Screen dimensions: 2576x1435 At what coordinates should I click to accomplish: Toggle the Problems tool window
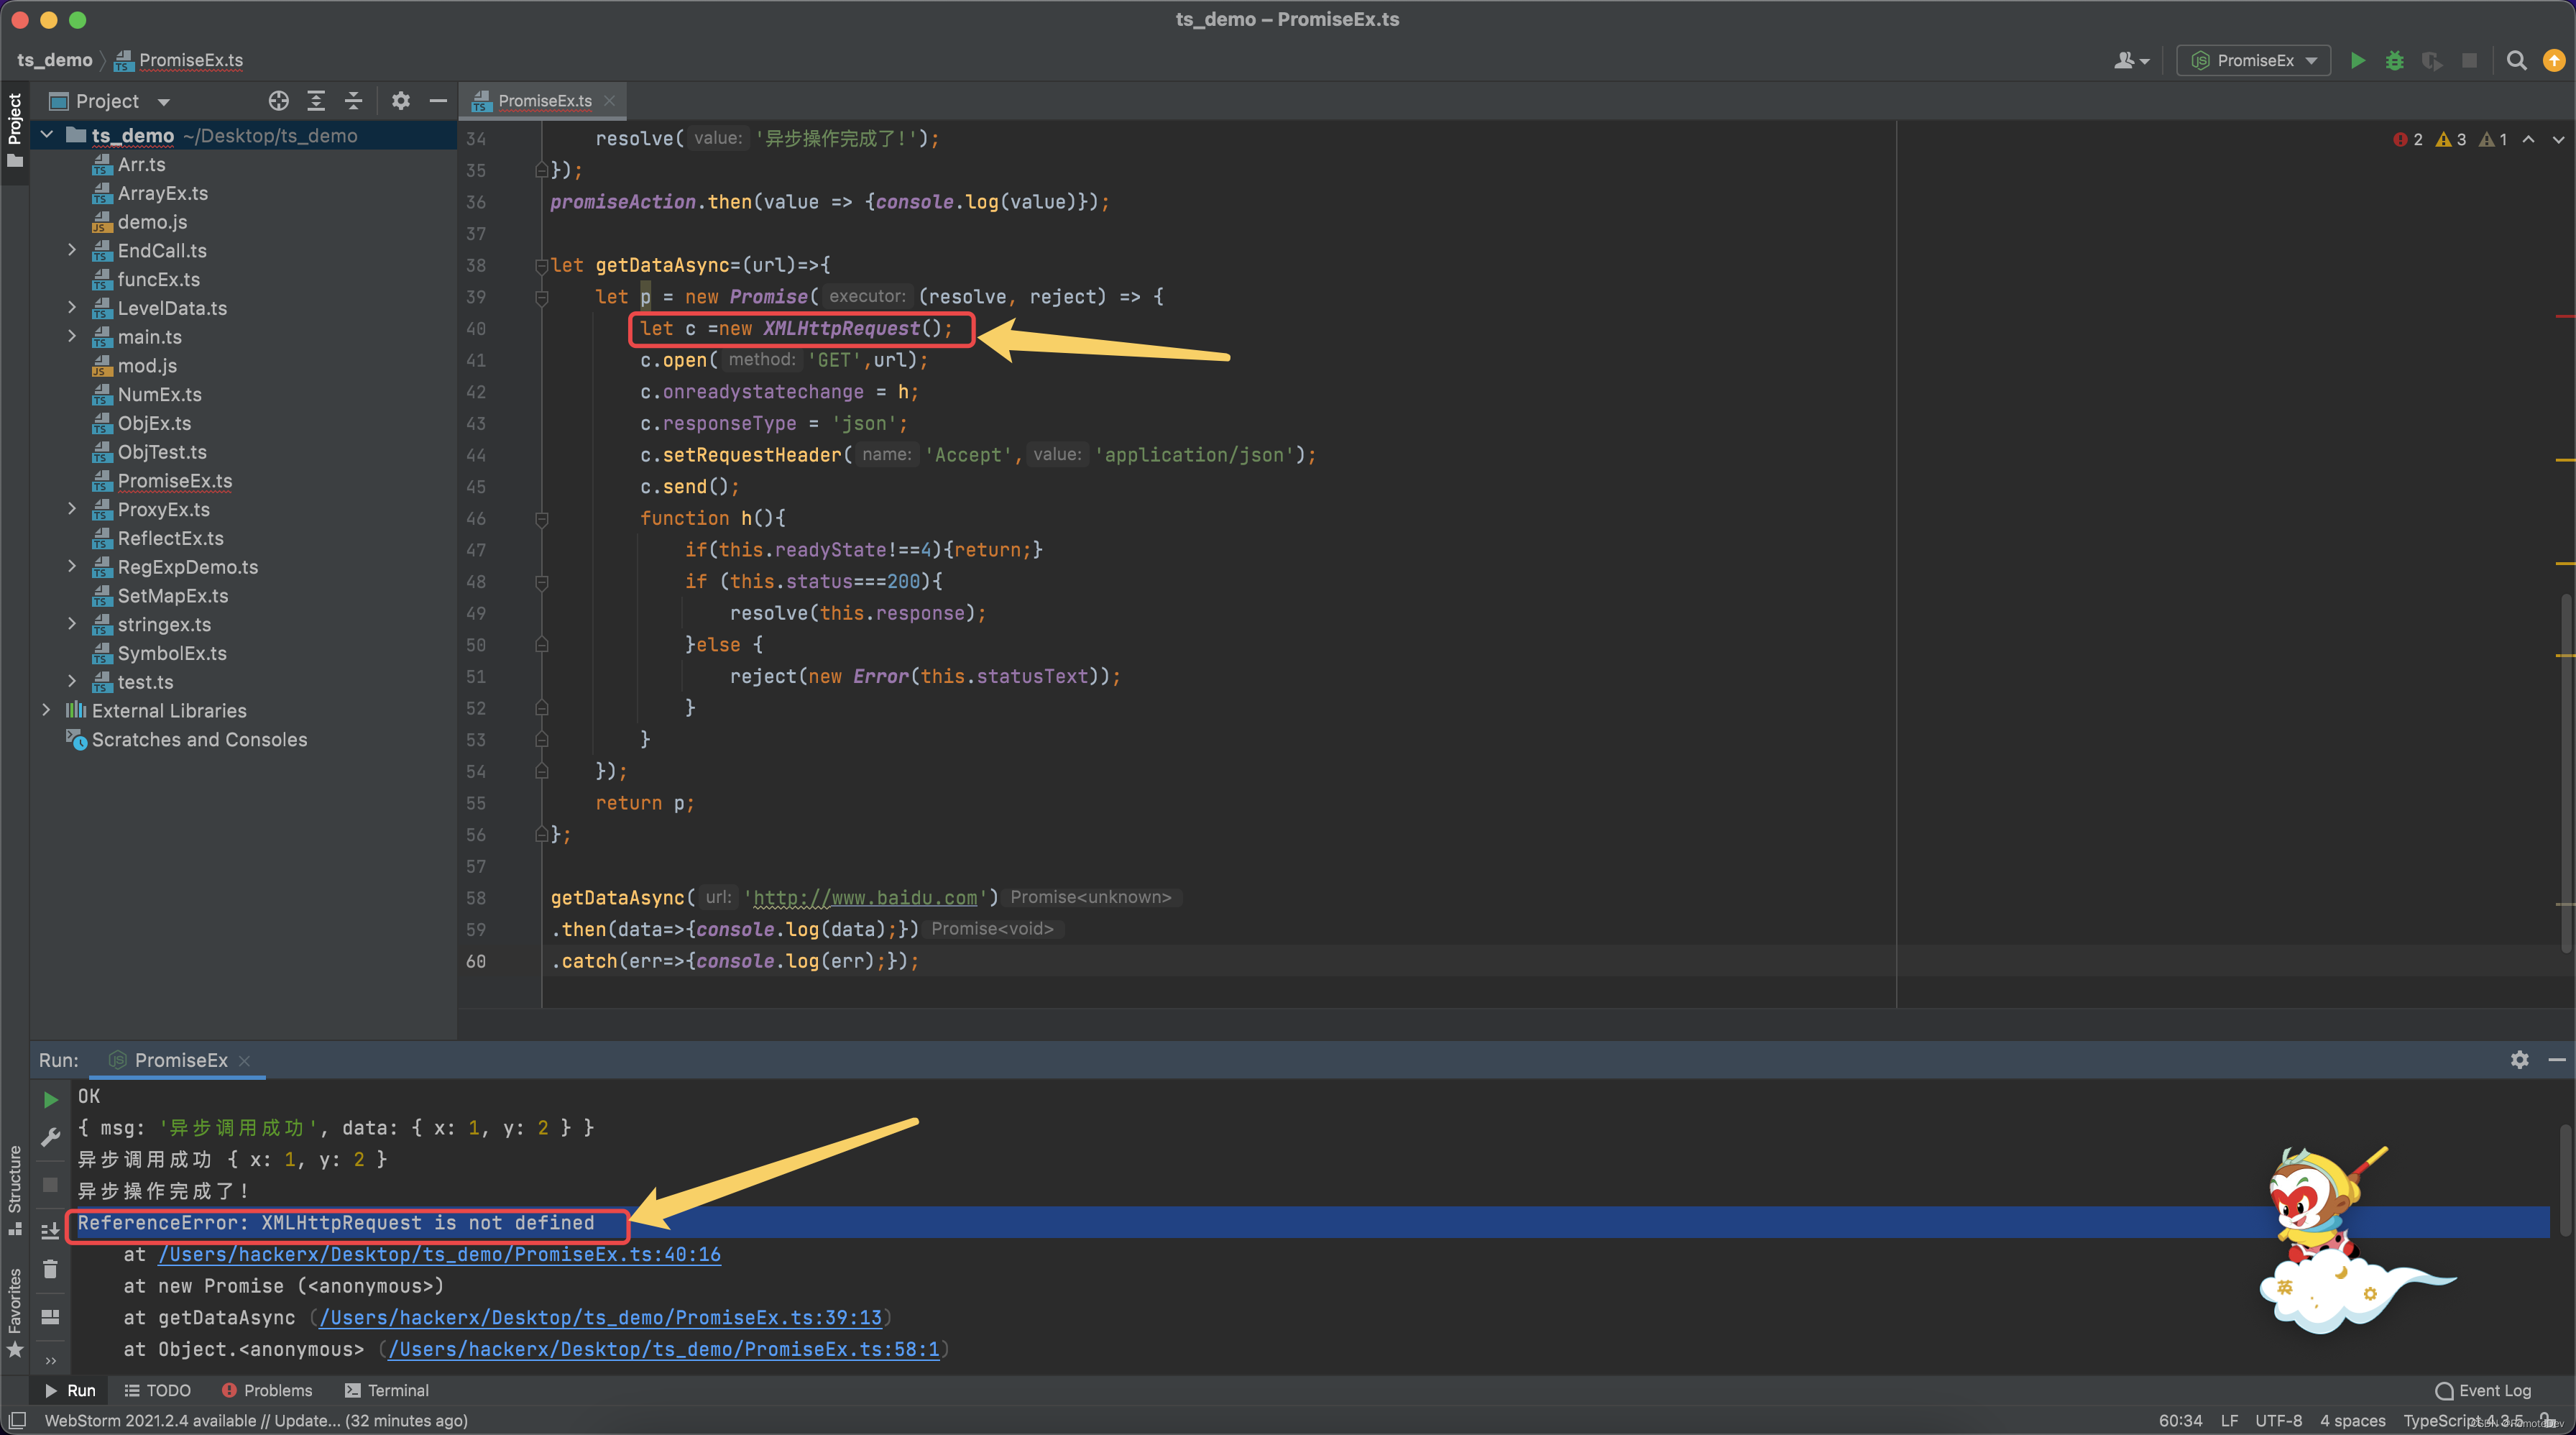pyautogui.click(x=267, y=1390)
